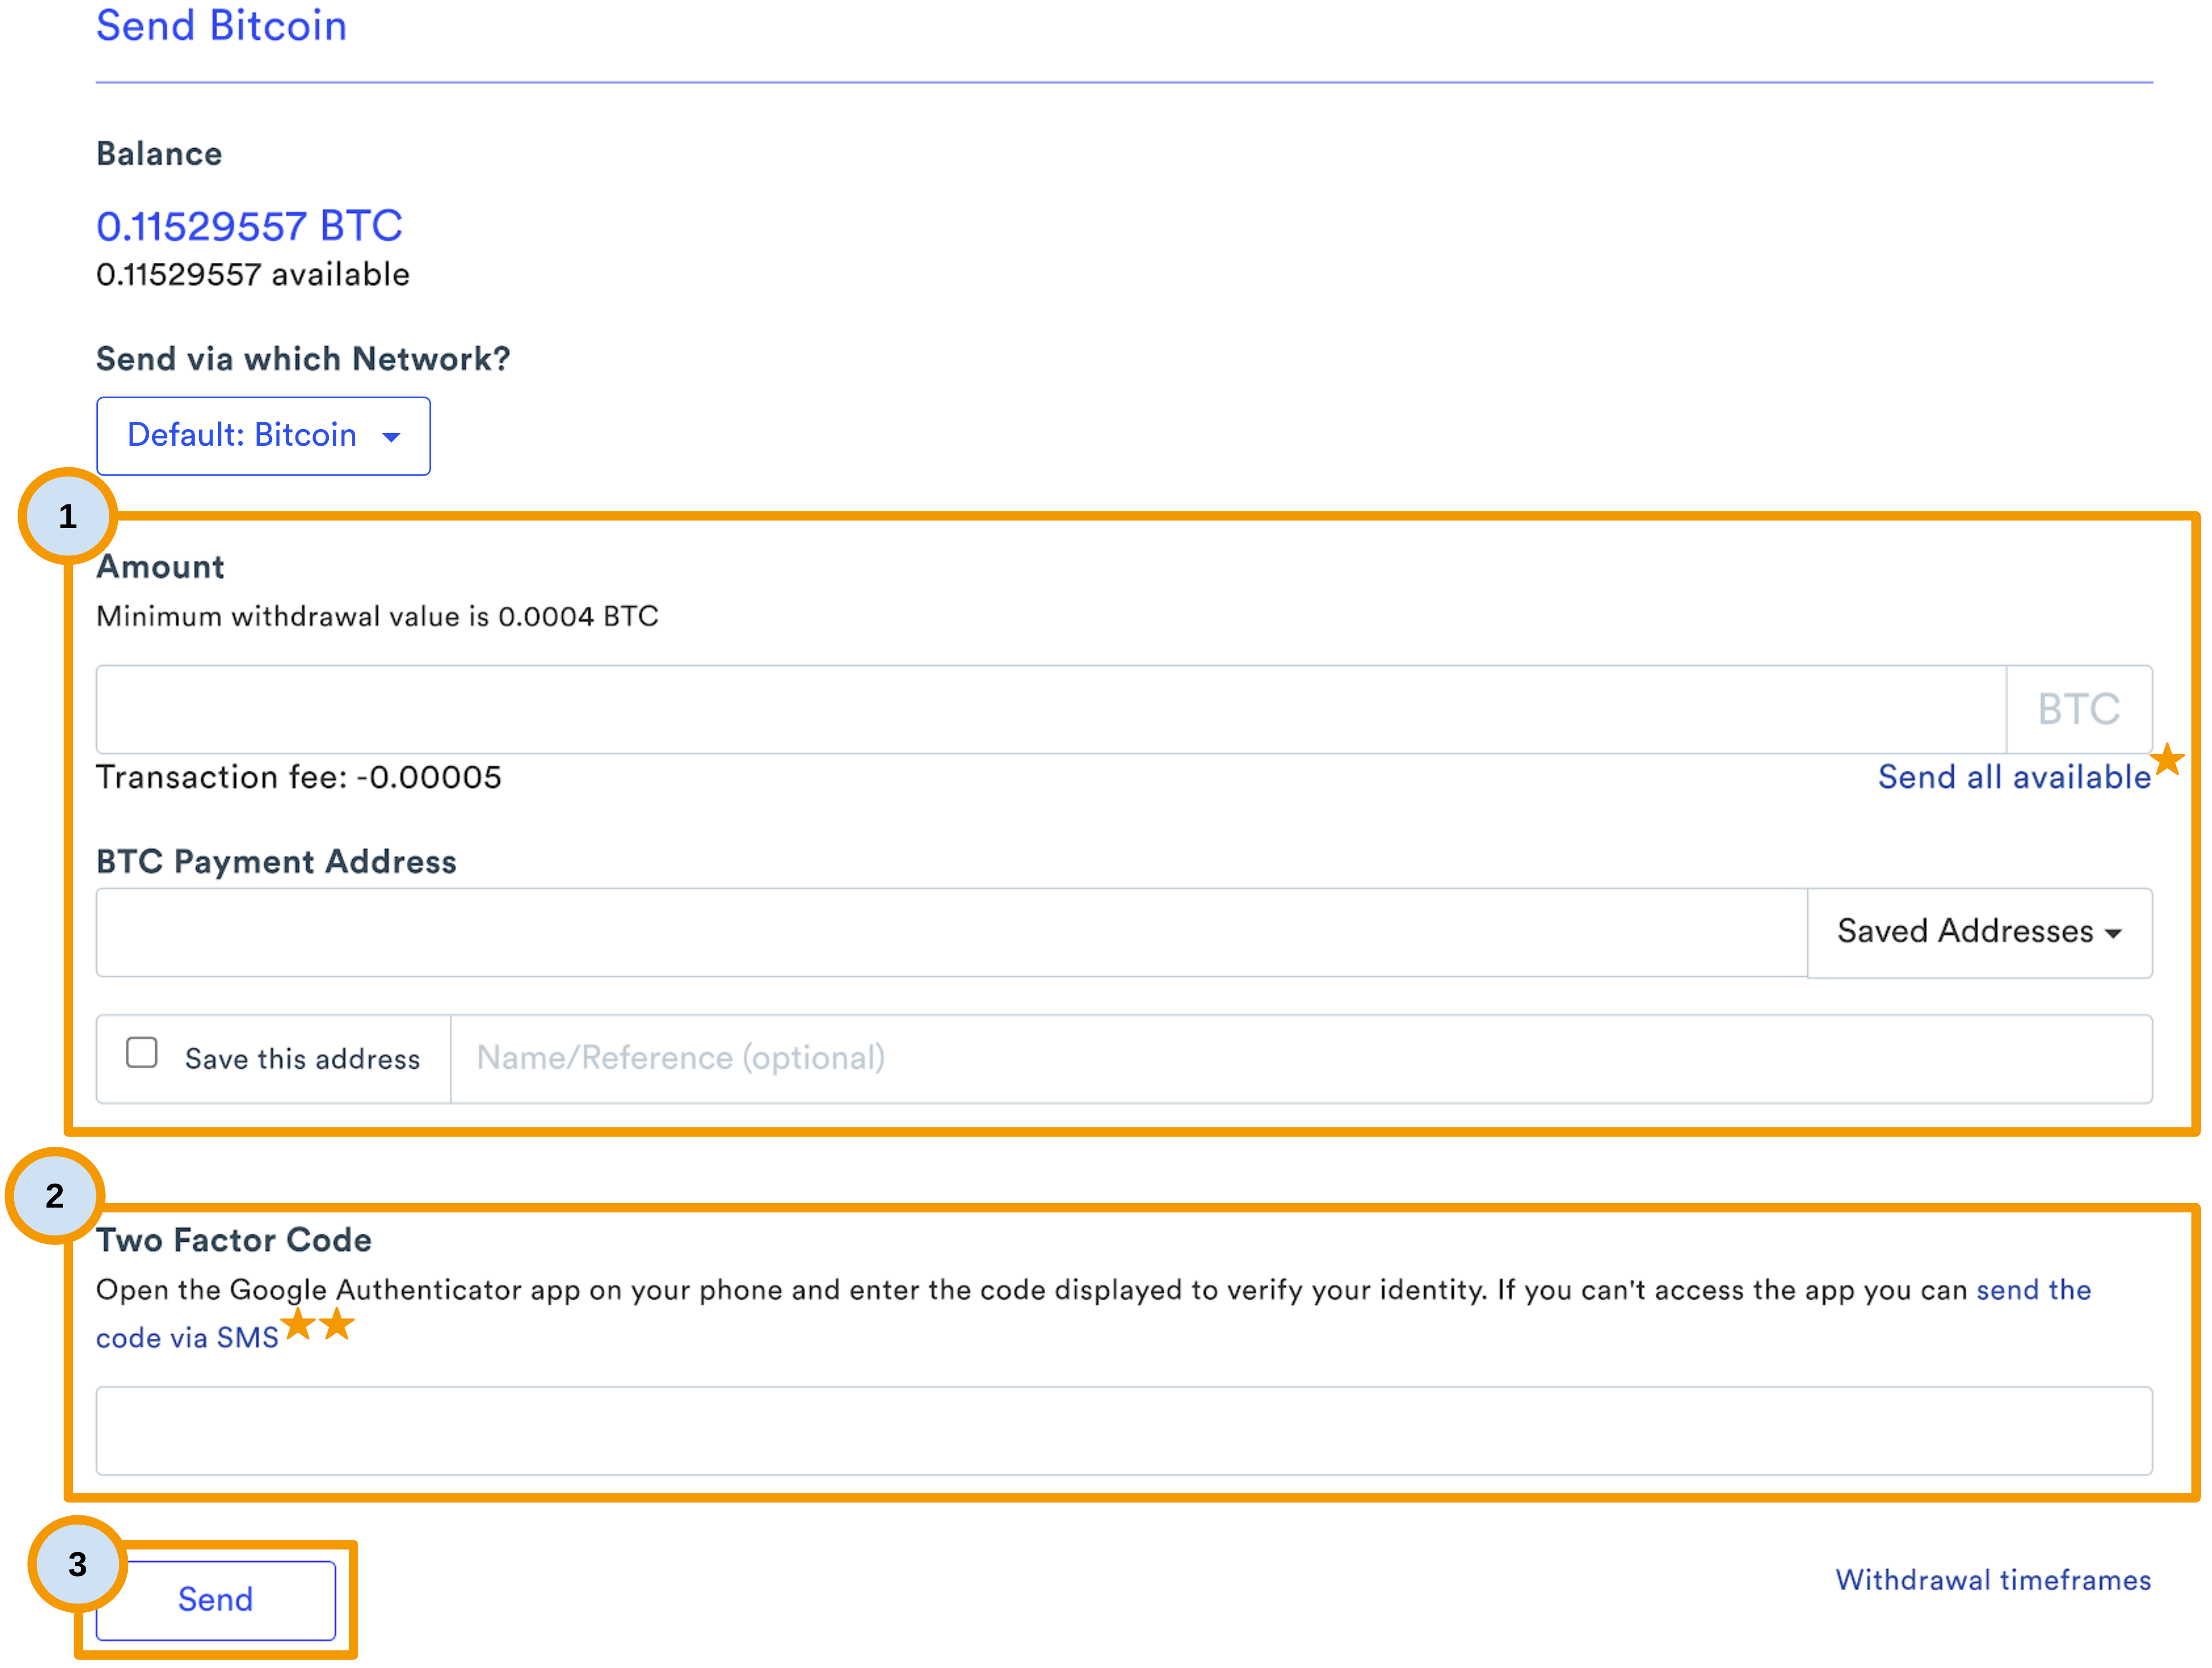Click the Minimum withdrawal value is 0.0004 BTC text
The image size is (2212, 1668).
point(377,616)
